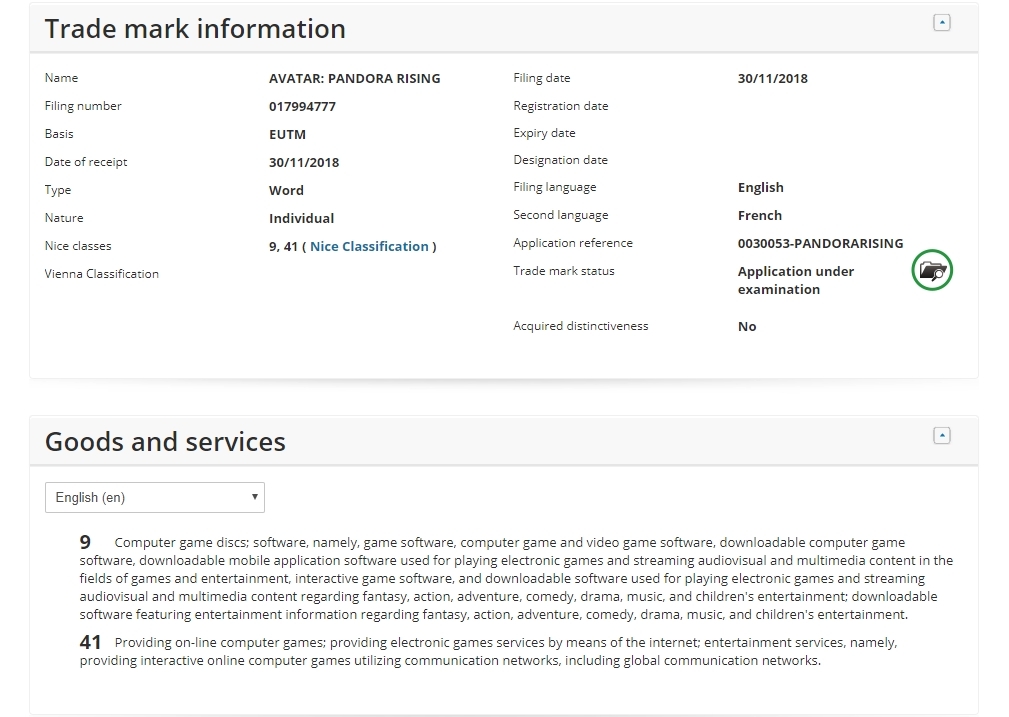The width and height of the screenshot is (1009, 717).
Task: Click the class 9 goods description text
Action: 516,578
